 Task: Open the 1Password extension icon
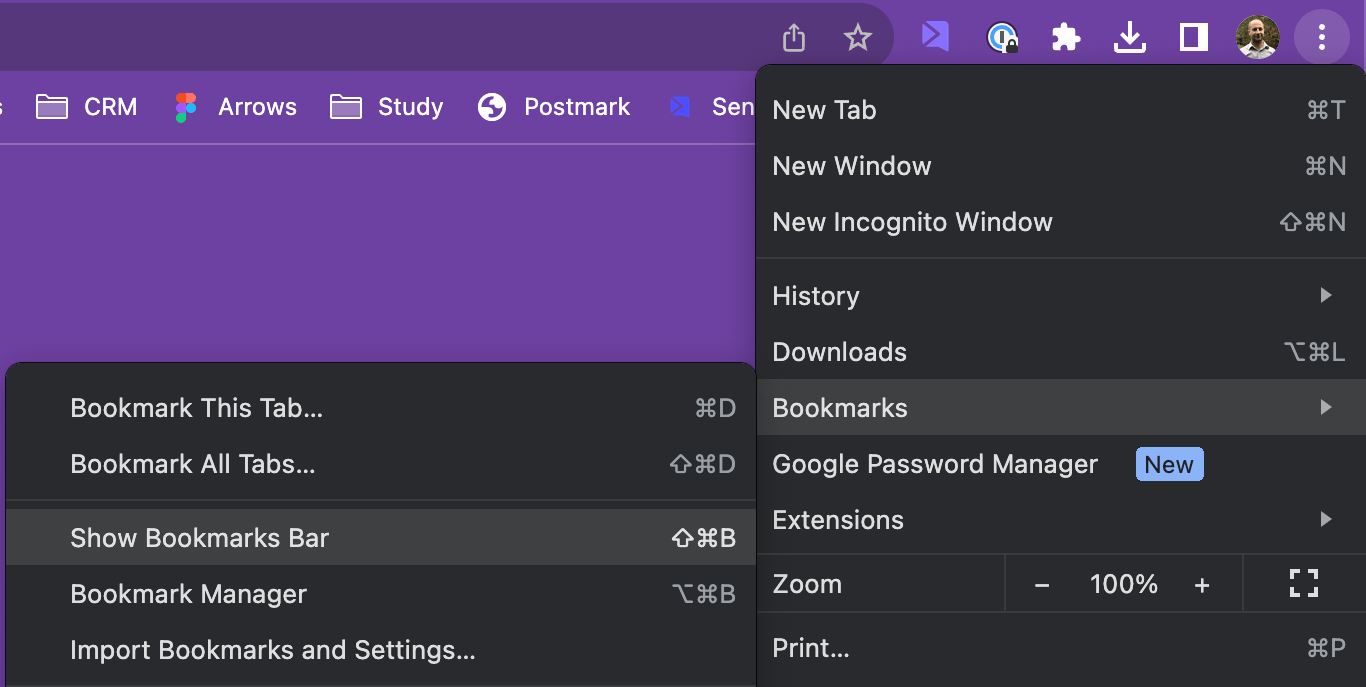pyautogui.click(x=1002, y=38)
